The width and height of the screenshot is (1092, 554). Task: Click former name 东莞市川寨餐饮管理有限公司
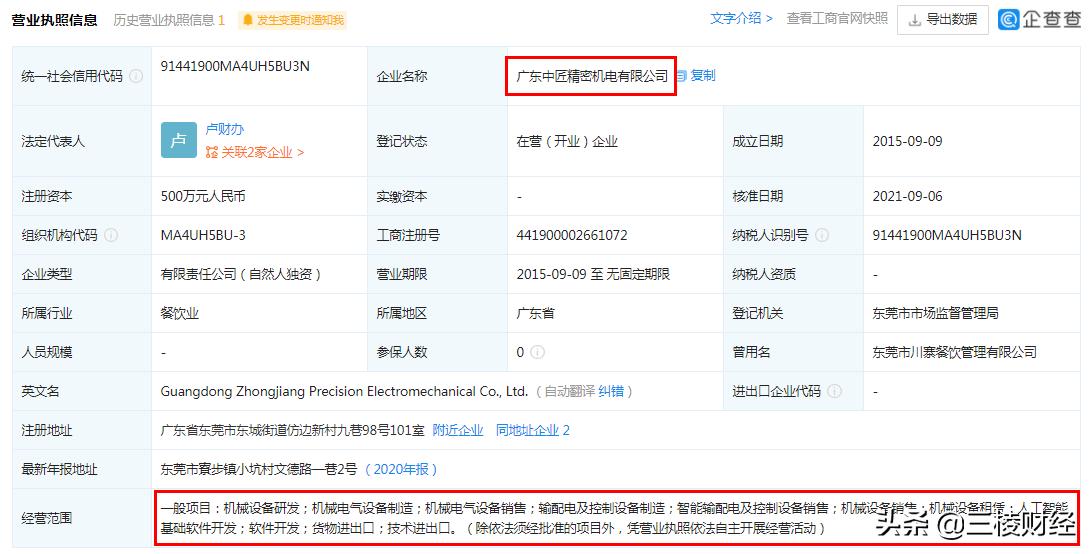tap(954, 353)
